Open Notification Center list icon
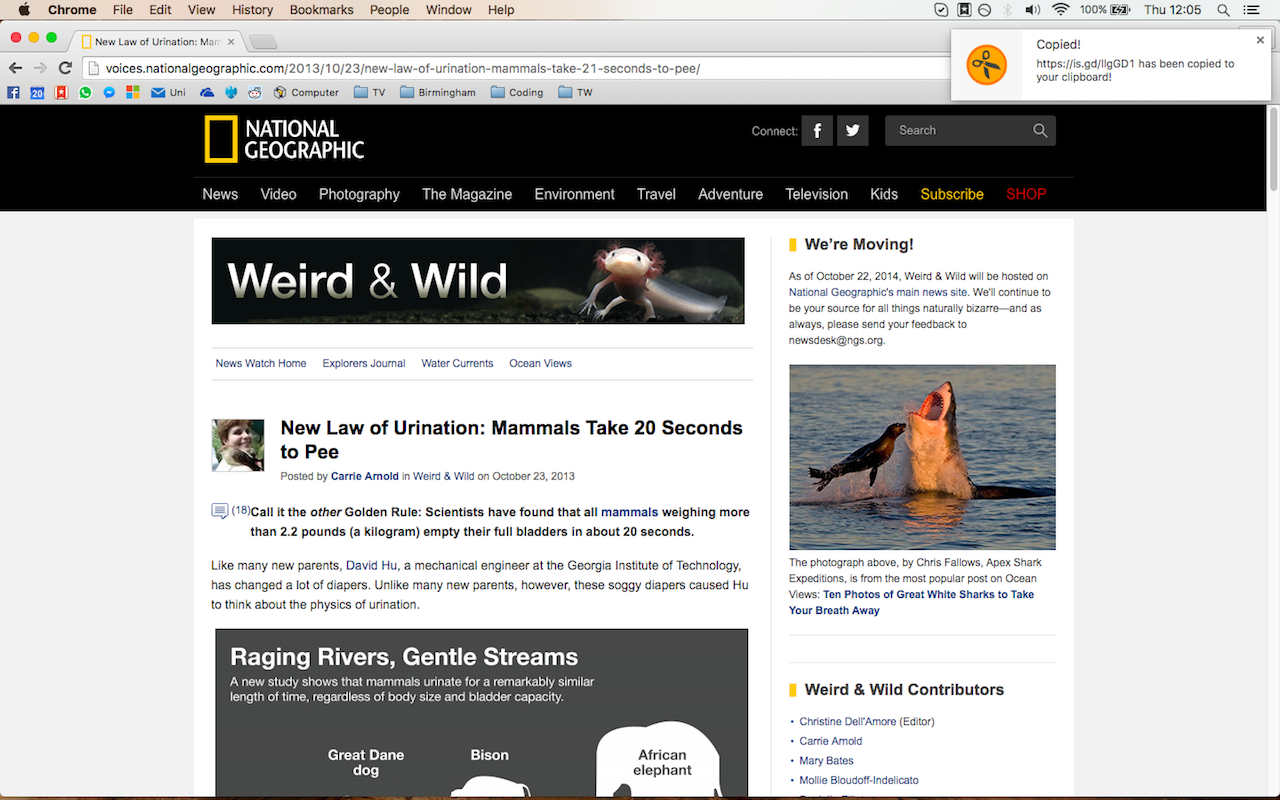The height and width of the screenshot is (800, 1280). 1250,10
